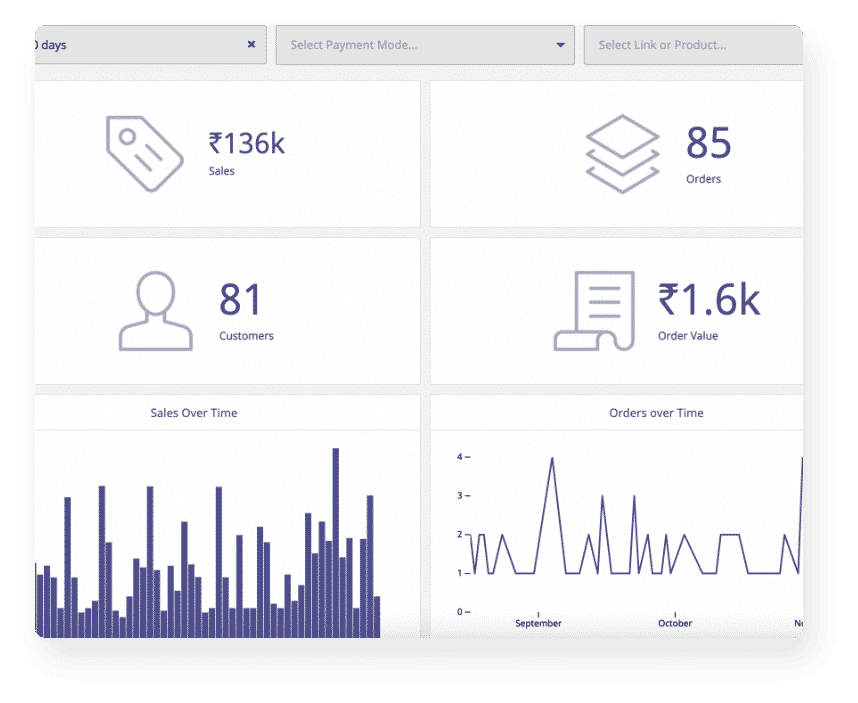The image size is (858, 703).
Task: Select the Sales Over Time chart title
Action: point(194,413)
